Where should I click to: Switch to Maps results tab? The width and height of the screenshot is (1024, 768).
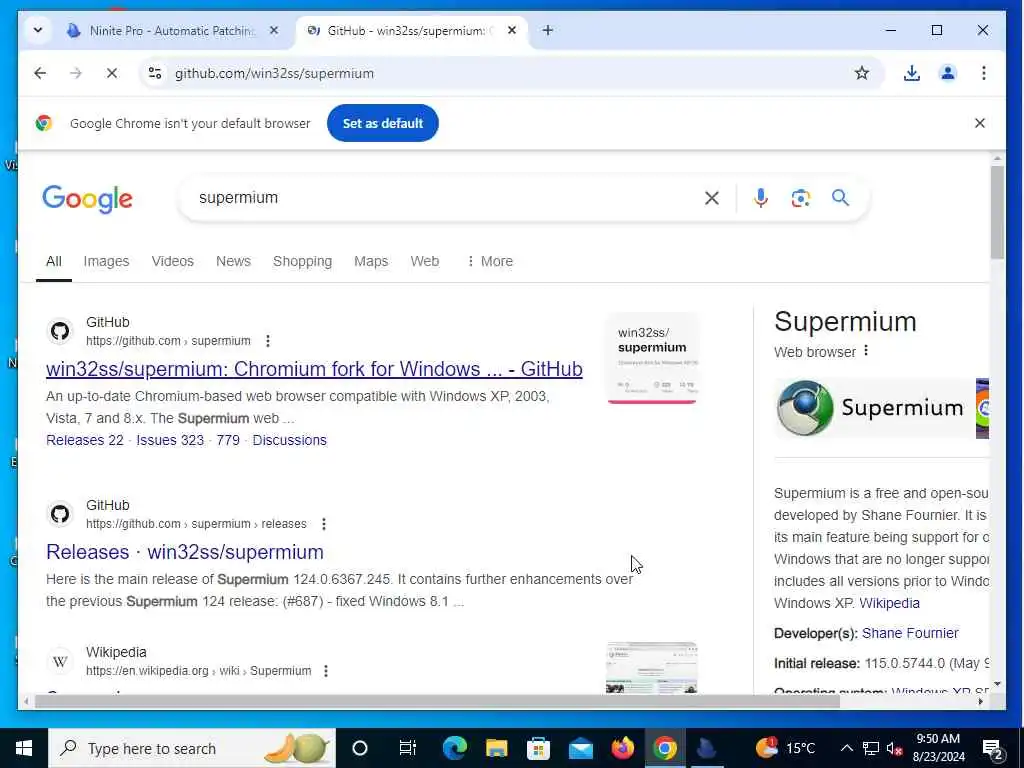point(371,261)
